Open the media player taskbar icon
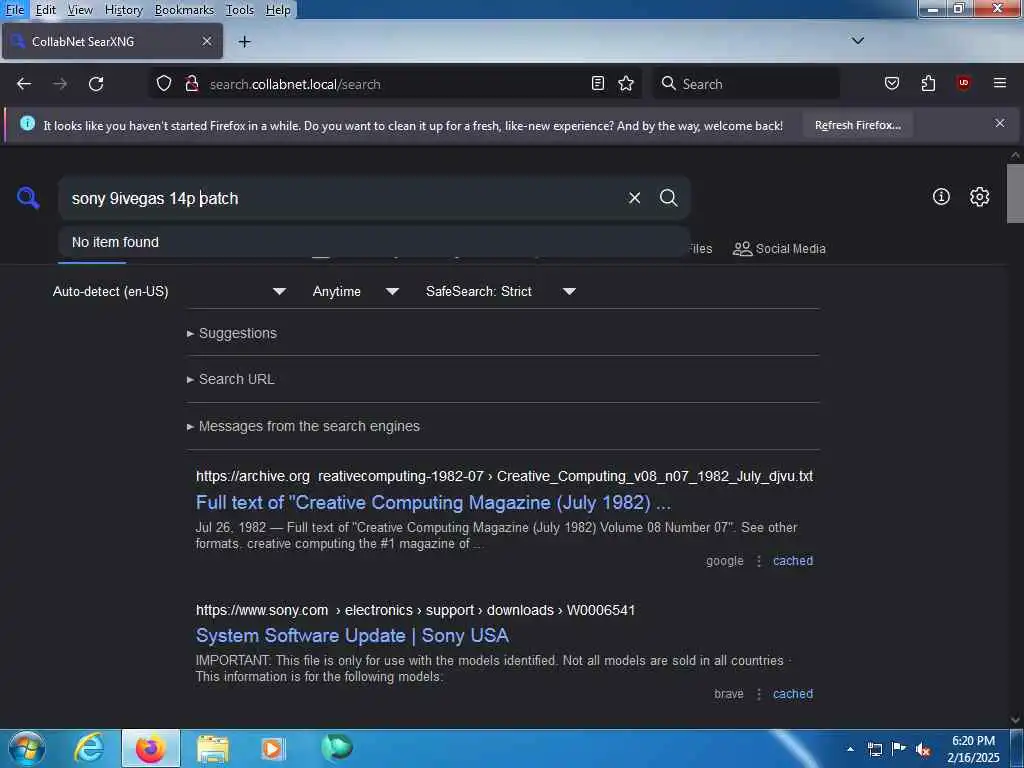Screen dimensions: 1024x768 tap(272, 749)
